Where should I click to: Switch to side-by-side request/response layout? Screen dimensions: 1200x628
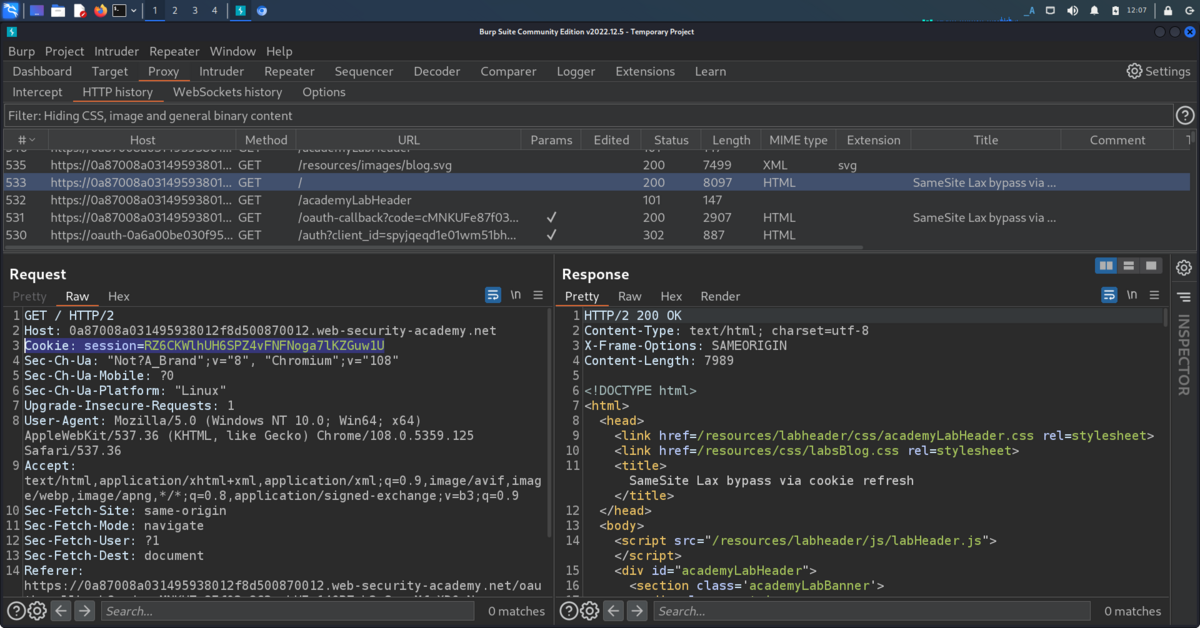pyautogui.click(x=1106, y=265)
